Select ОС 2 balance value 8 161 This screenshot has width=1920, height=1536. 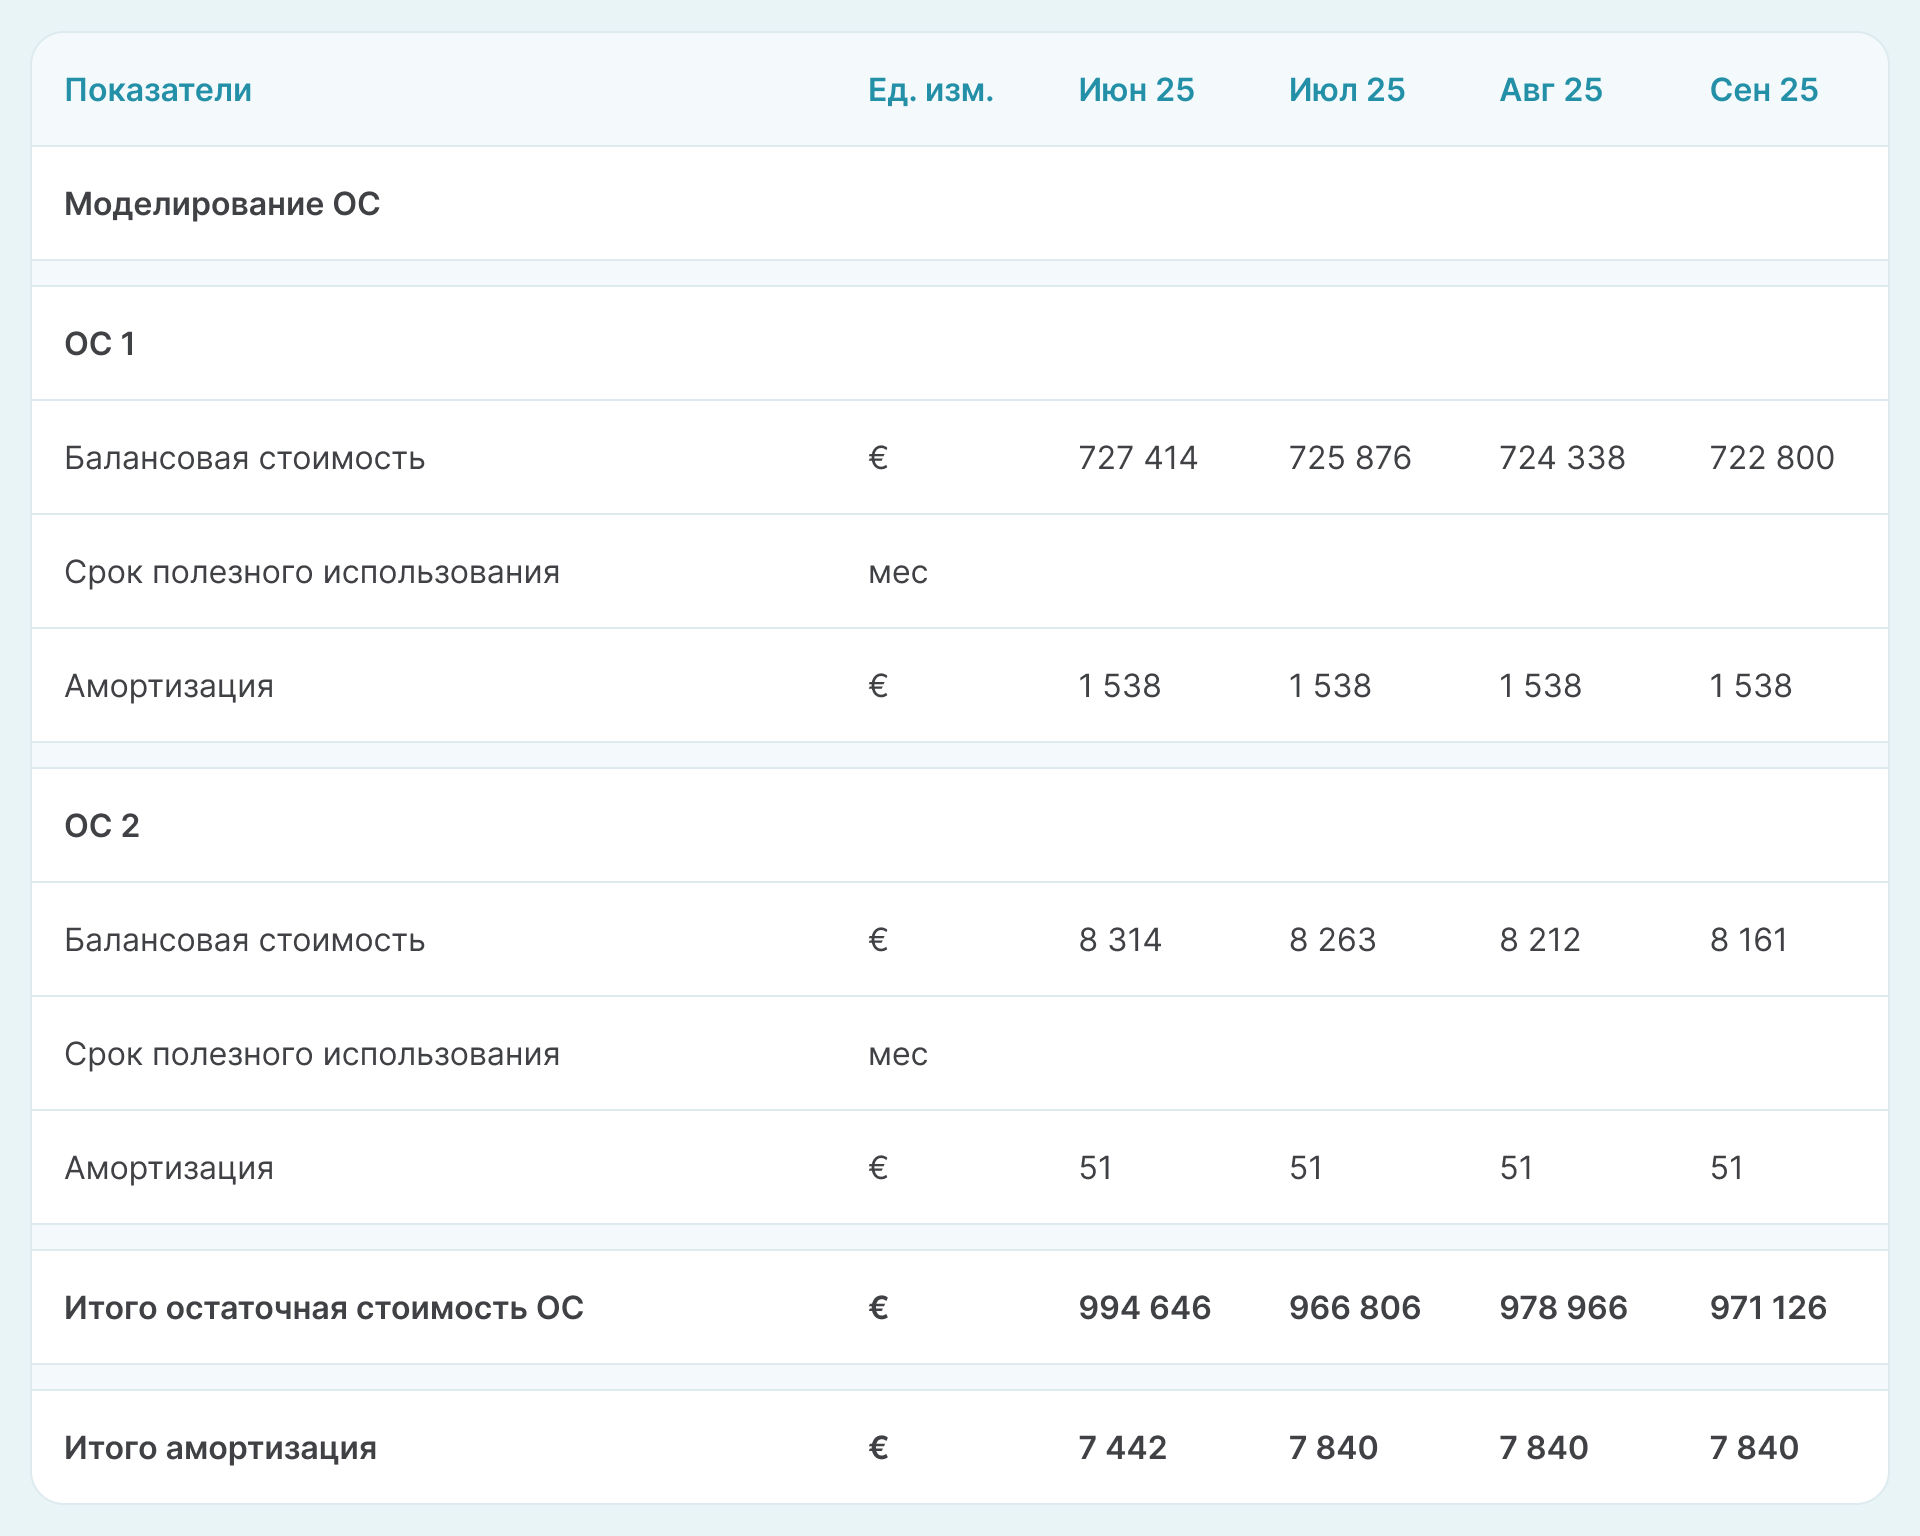coord(1748,940)
